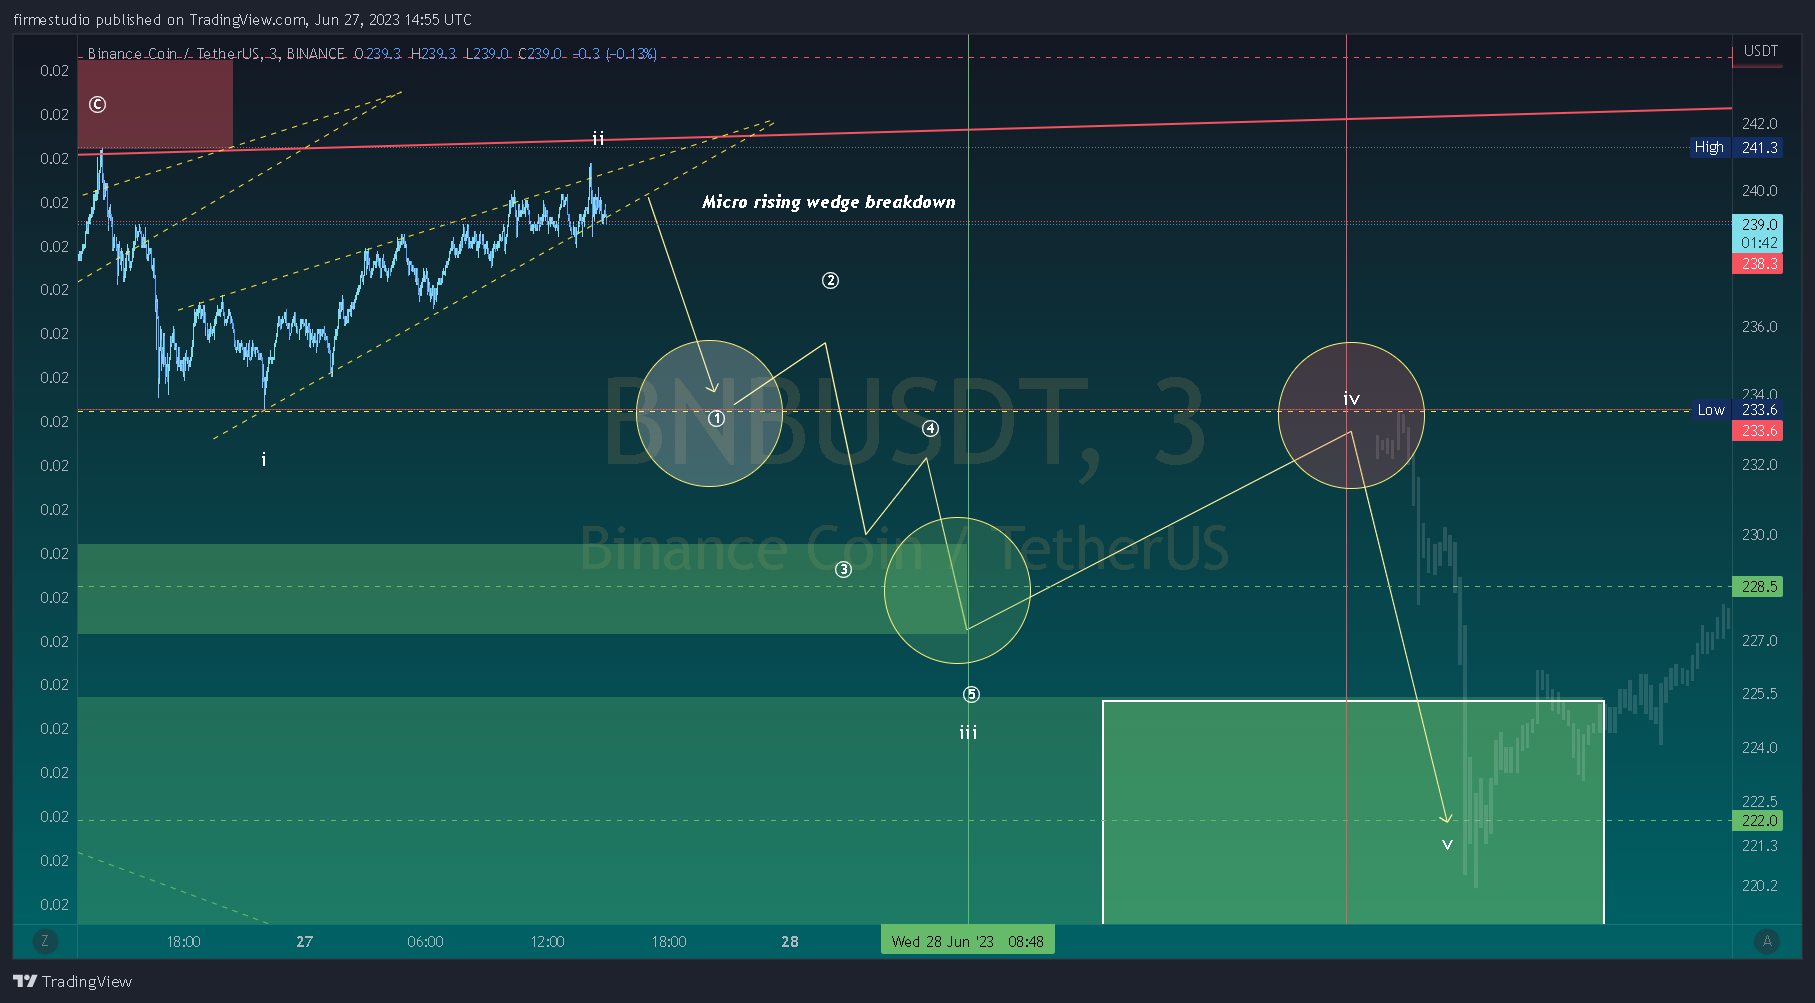Click the countdown timer 01:42 label
The height and width of the screenshot is (1003, 1815).
[1759, 243]
